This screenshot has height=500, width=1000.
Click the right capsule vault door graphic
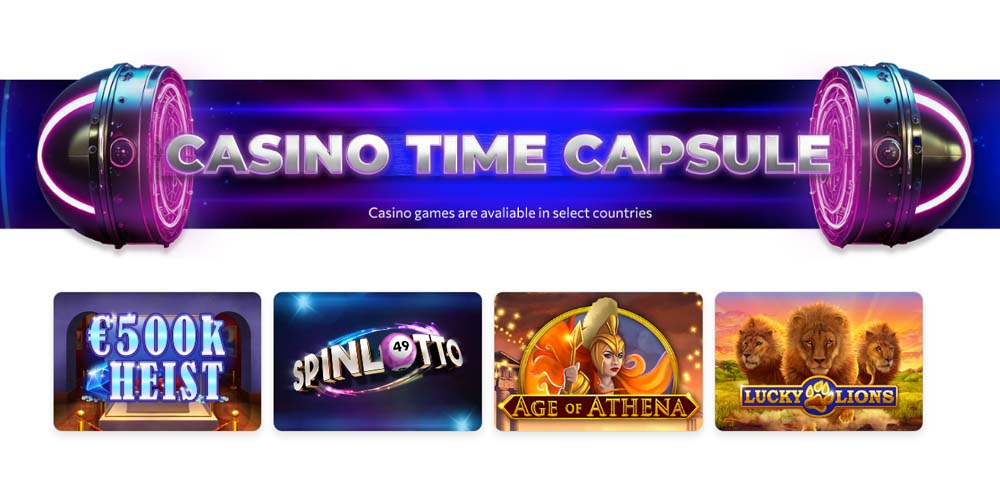(x=892, y=154)
